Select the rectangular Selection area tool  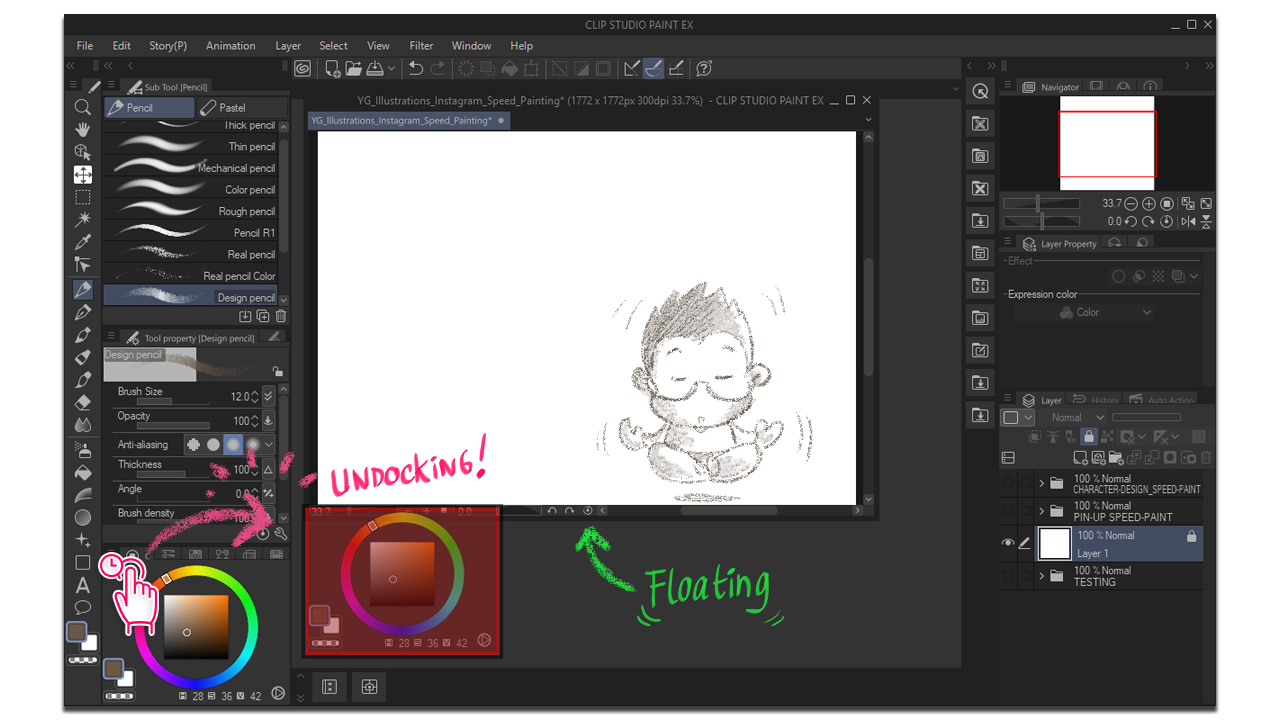tap(83, 197)
